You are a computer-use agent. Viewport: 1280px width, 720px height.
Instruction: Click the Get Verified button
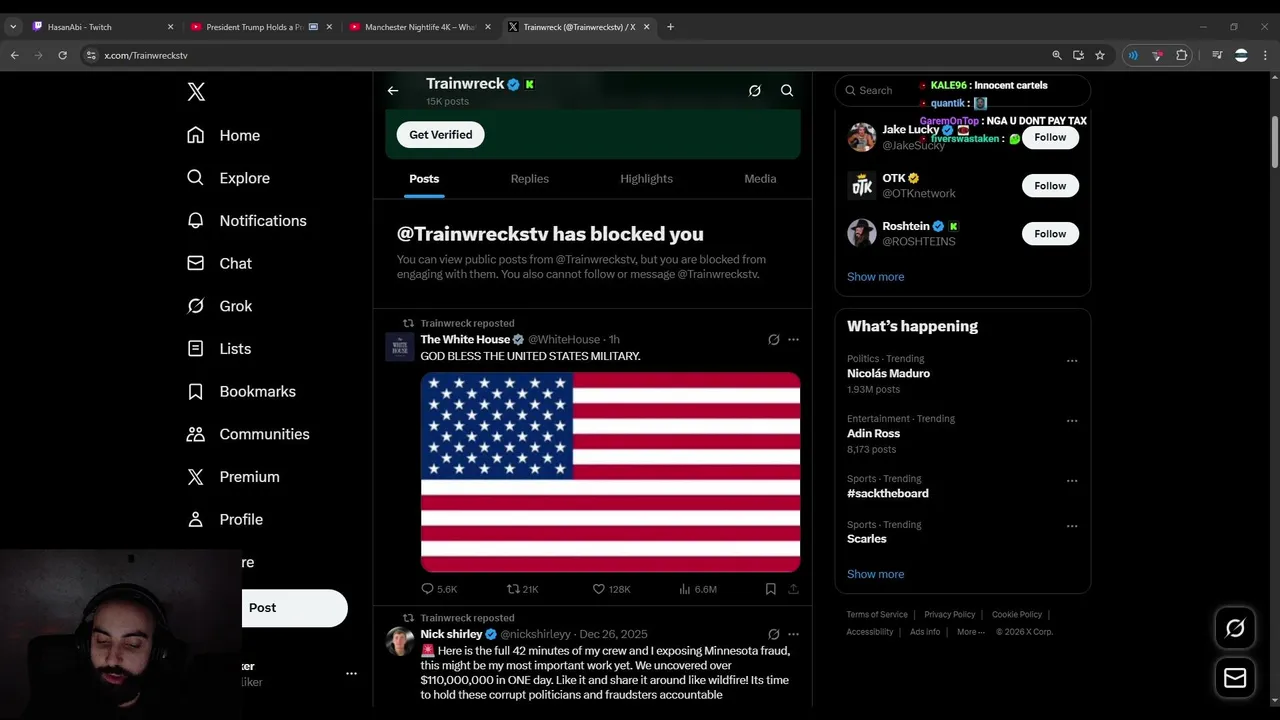(440, 135)
